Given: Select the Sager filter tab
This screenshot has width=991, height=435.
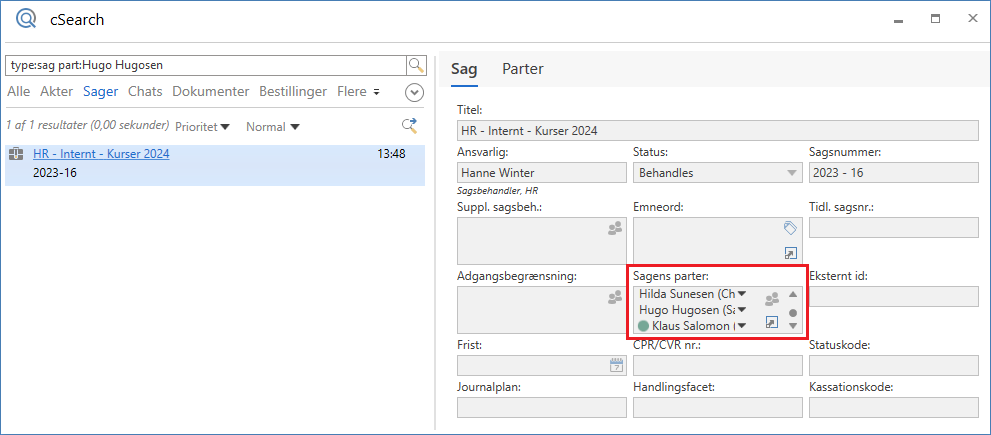Looking at the screenshot, I should pyautogui.click(x=100, y=92).
